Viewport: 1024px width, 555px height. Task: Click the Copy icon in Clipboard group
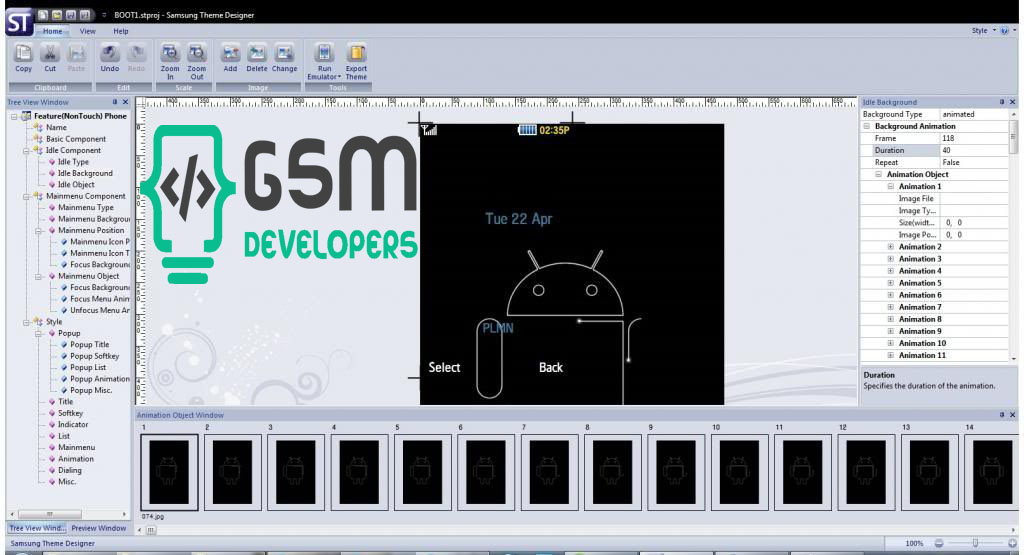tap(24, 54)
